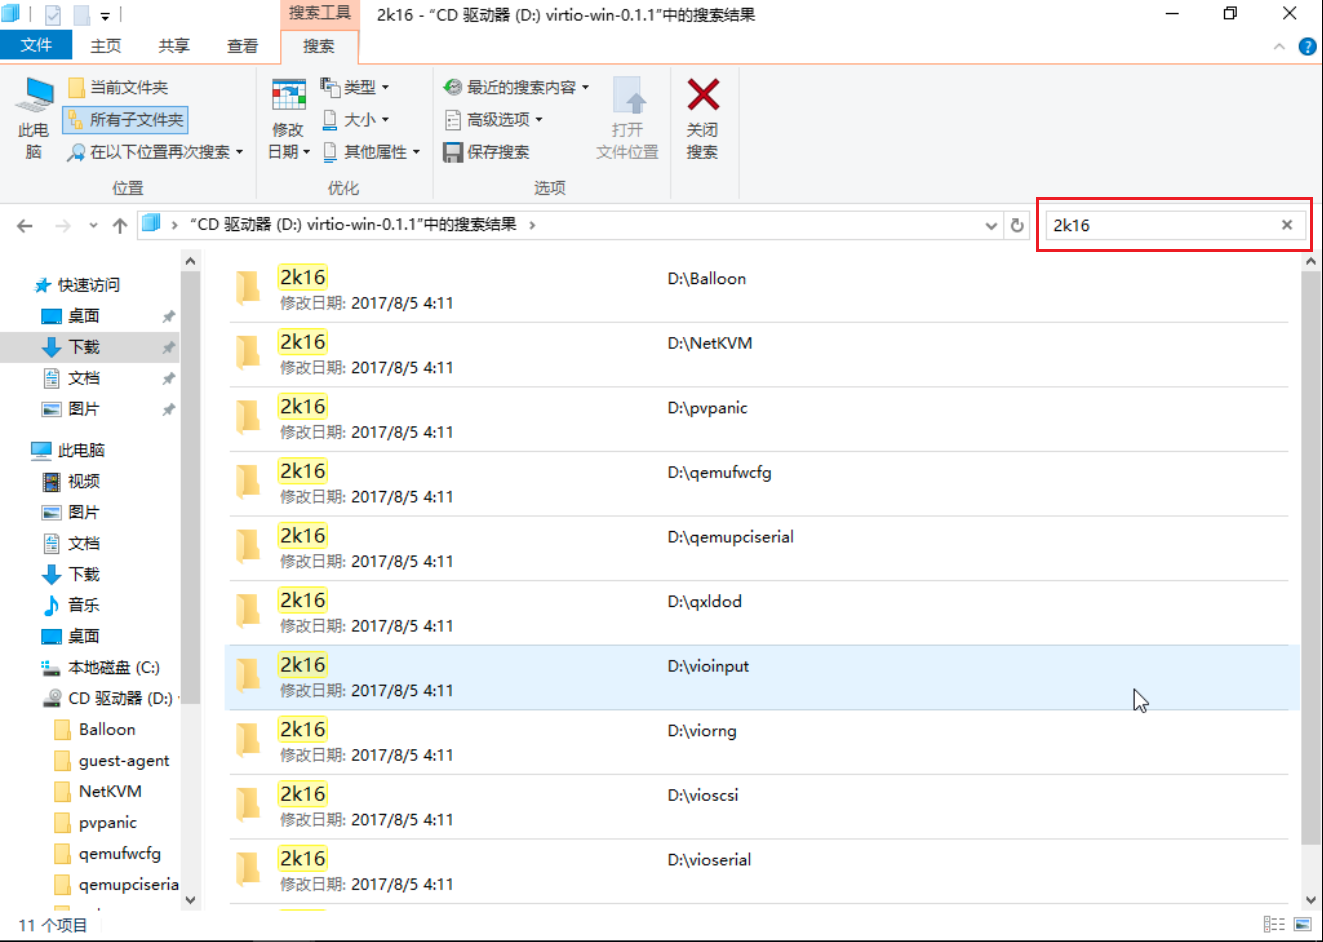Click the red X Close Search icon
This screenshot has height=942, width=1323.
(x=703, y=96)
